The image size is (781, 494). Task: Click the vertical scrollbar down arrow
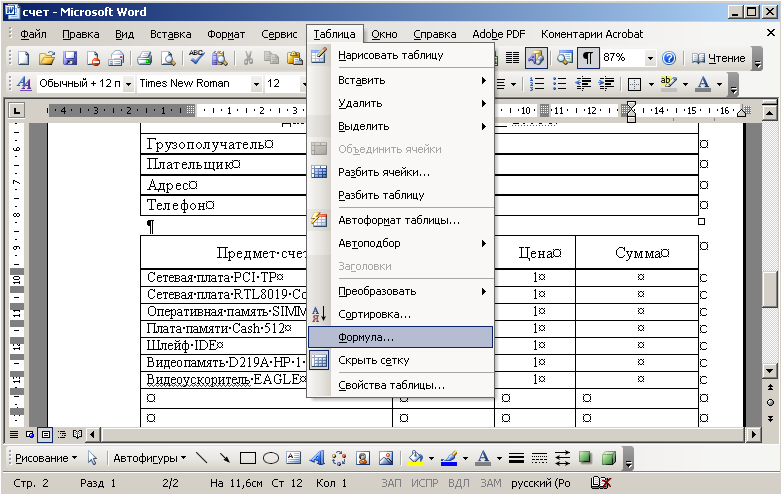(770, 370)
